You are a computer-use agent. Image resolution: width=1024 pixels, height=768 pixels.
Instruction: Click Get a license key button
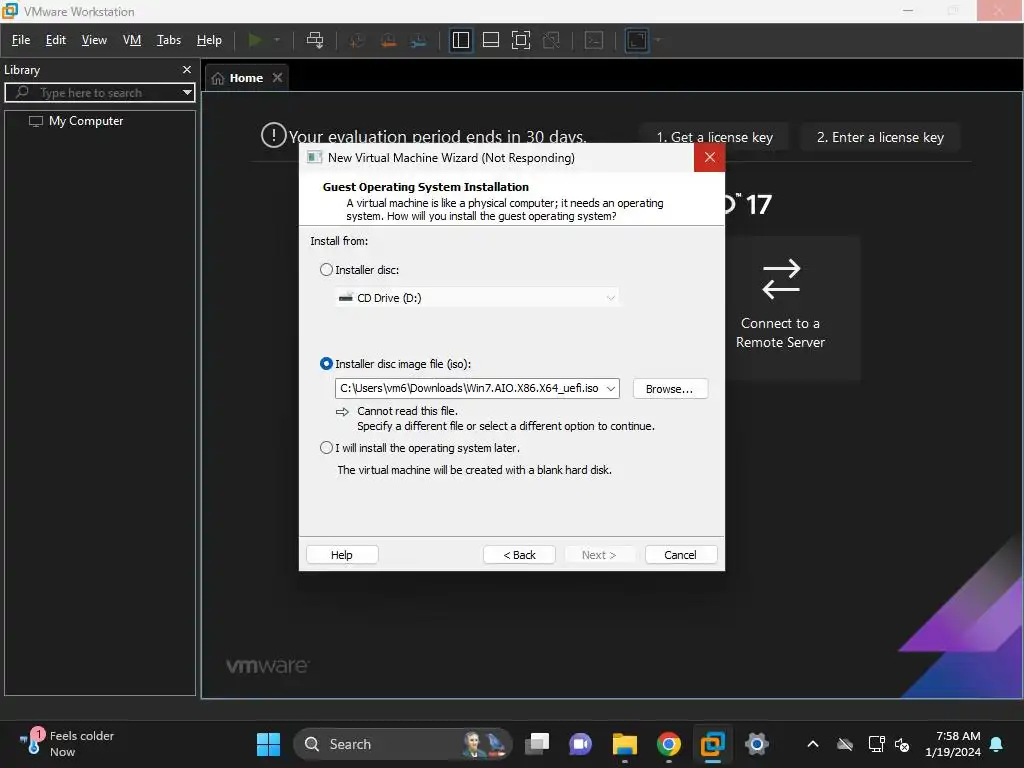(714, 137)
